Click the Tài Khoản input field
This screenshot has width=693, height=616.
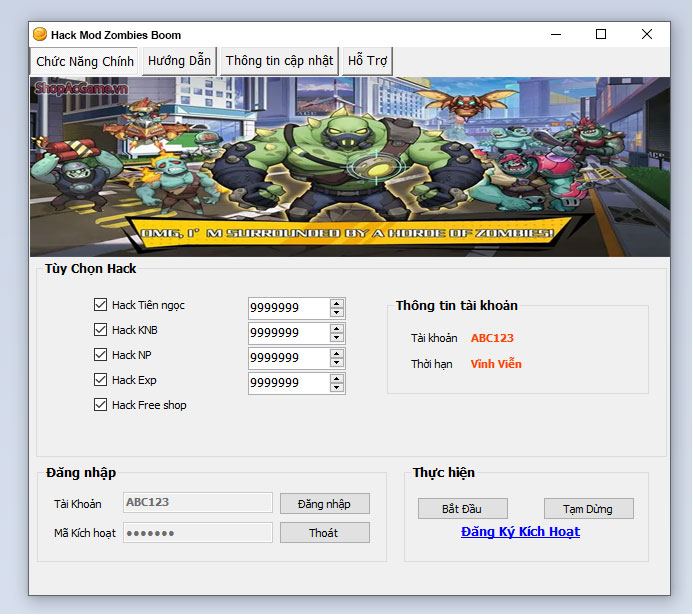tap(198, 503)
